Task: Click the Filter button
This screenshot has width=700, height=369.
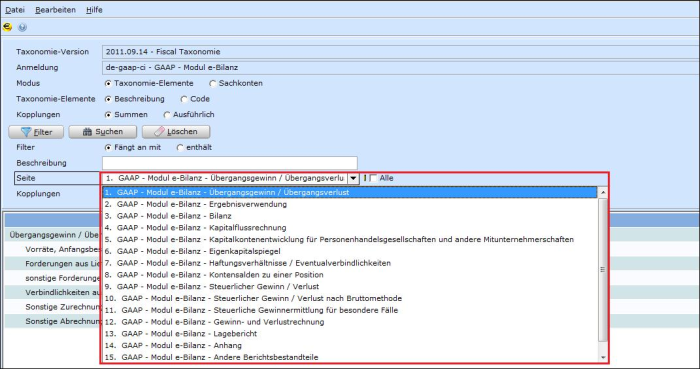Action: pos(36,132)
